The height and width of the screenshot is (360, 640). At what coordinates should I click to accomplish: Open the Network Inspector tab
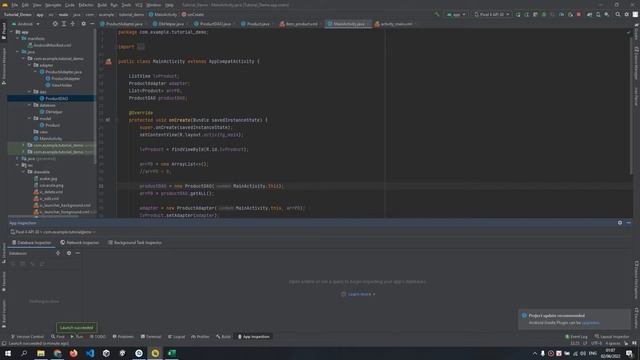pos(80,242)
